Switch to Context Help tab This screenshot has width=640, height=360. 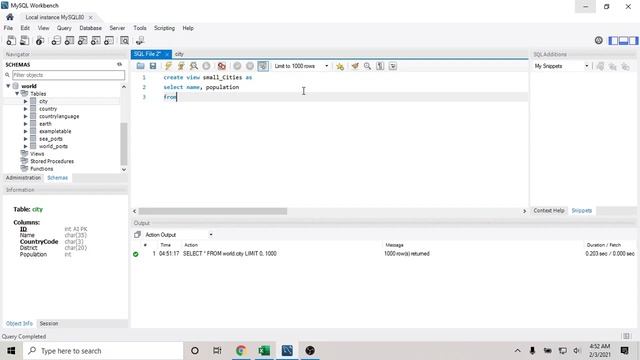coord(549,211)
